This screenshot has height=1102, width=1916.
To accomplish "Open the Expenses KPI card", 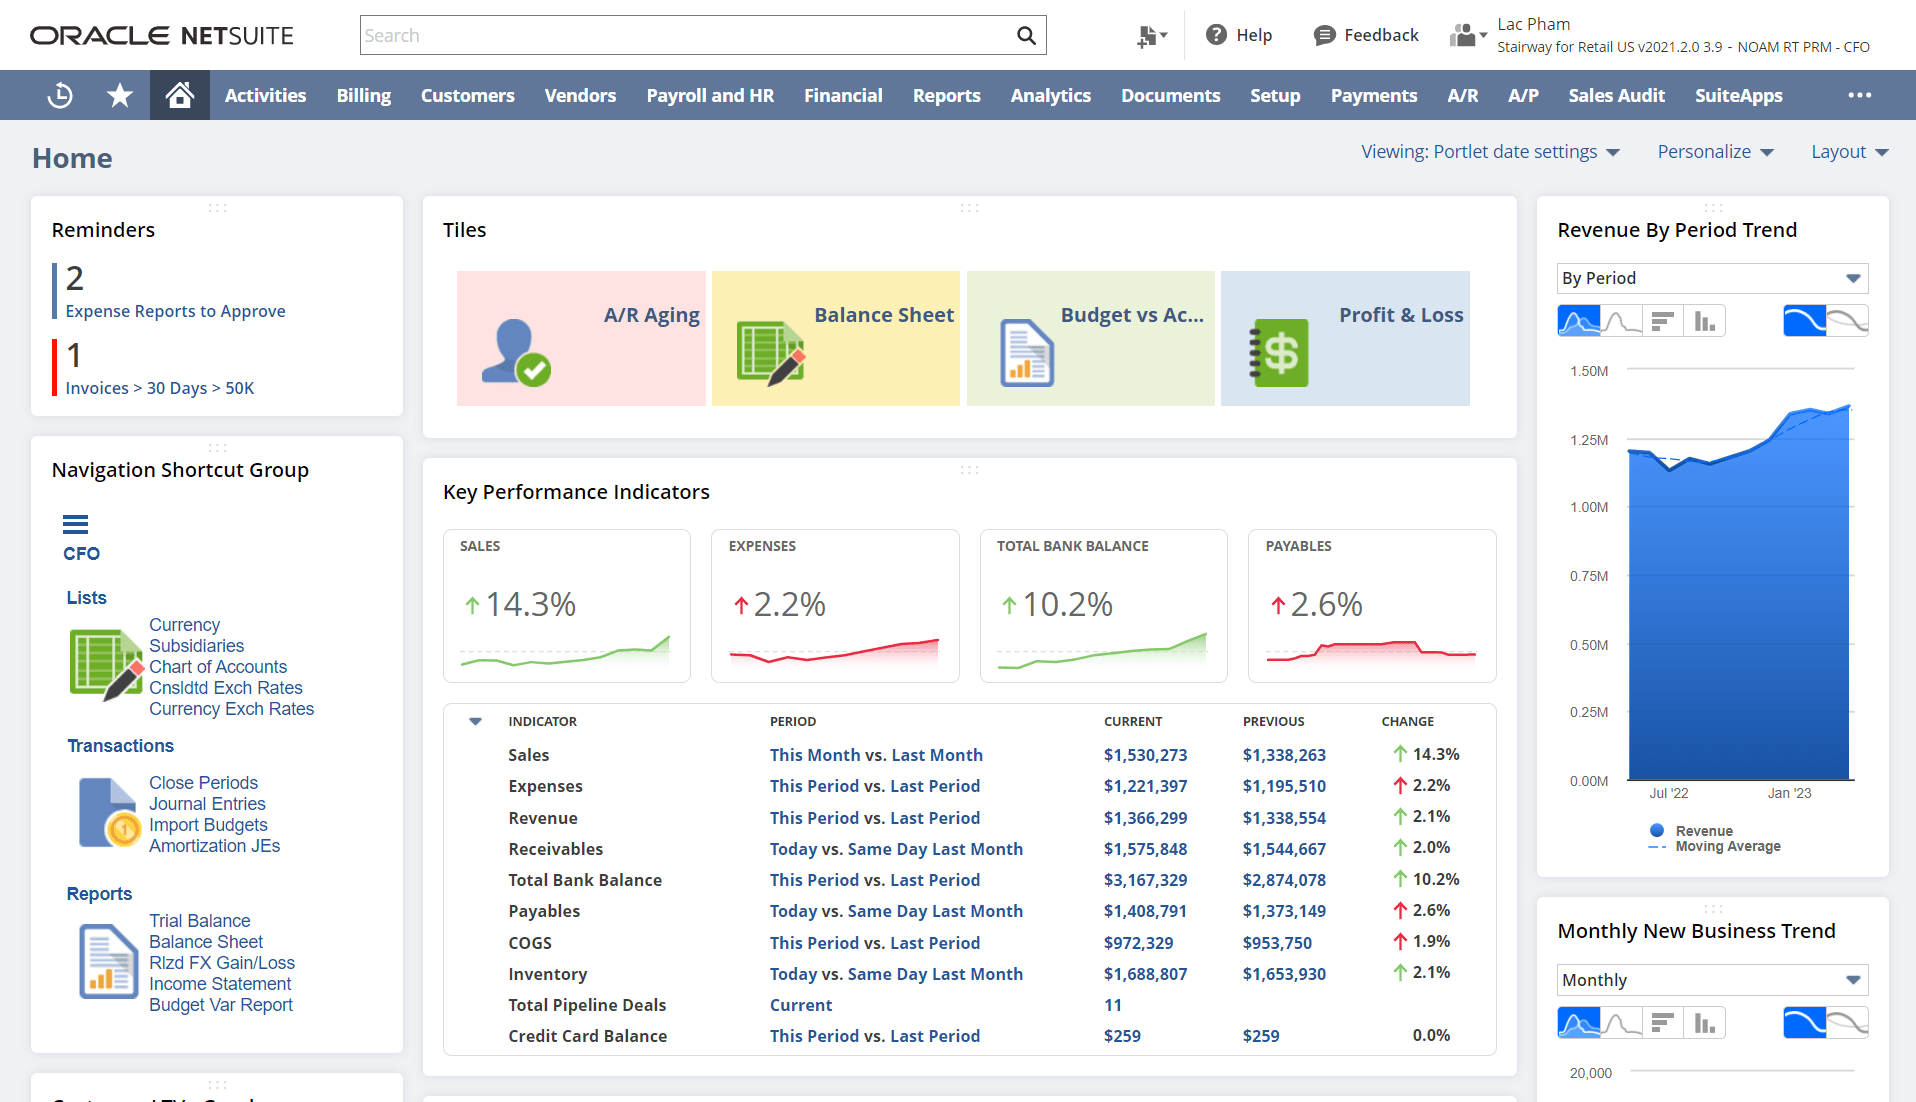I will pyautogui.click(x=835, y=606).
